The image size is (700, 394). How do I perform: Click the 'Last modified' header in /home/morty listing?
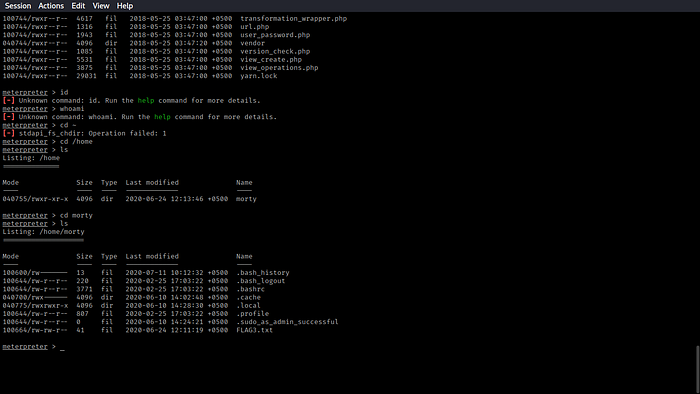click(152, 257)
